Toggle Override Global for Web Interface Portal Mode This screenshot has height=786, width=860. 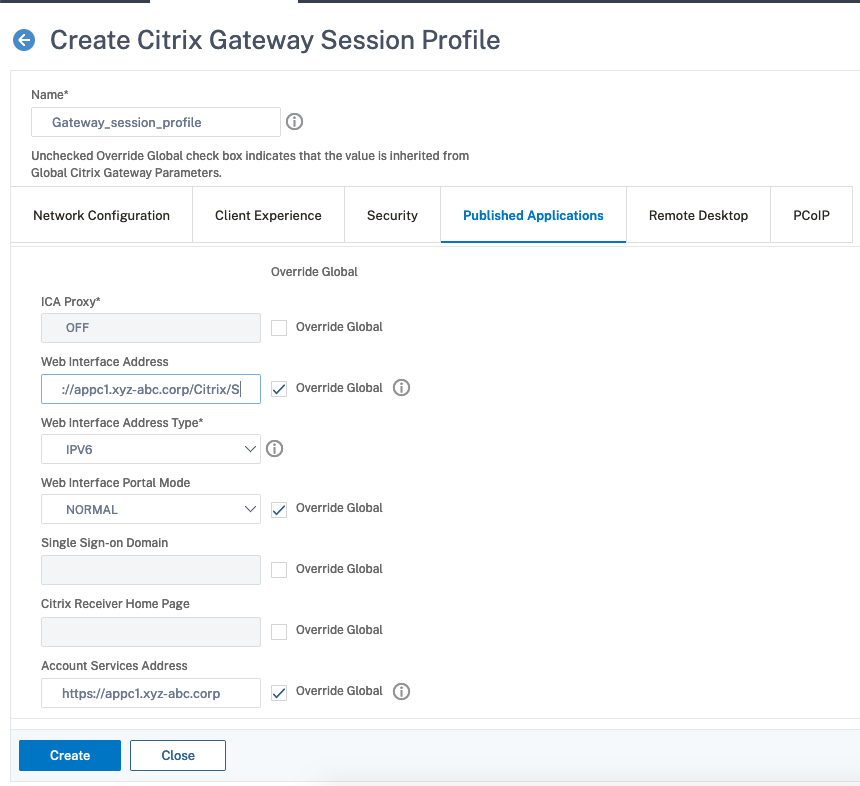point(279,509)
